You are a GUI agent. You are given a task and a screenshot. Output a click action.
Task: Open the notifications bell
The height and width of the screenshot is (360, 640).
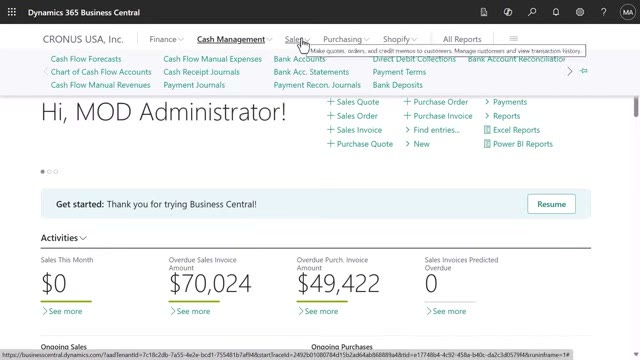click(556, 12)
